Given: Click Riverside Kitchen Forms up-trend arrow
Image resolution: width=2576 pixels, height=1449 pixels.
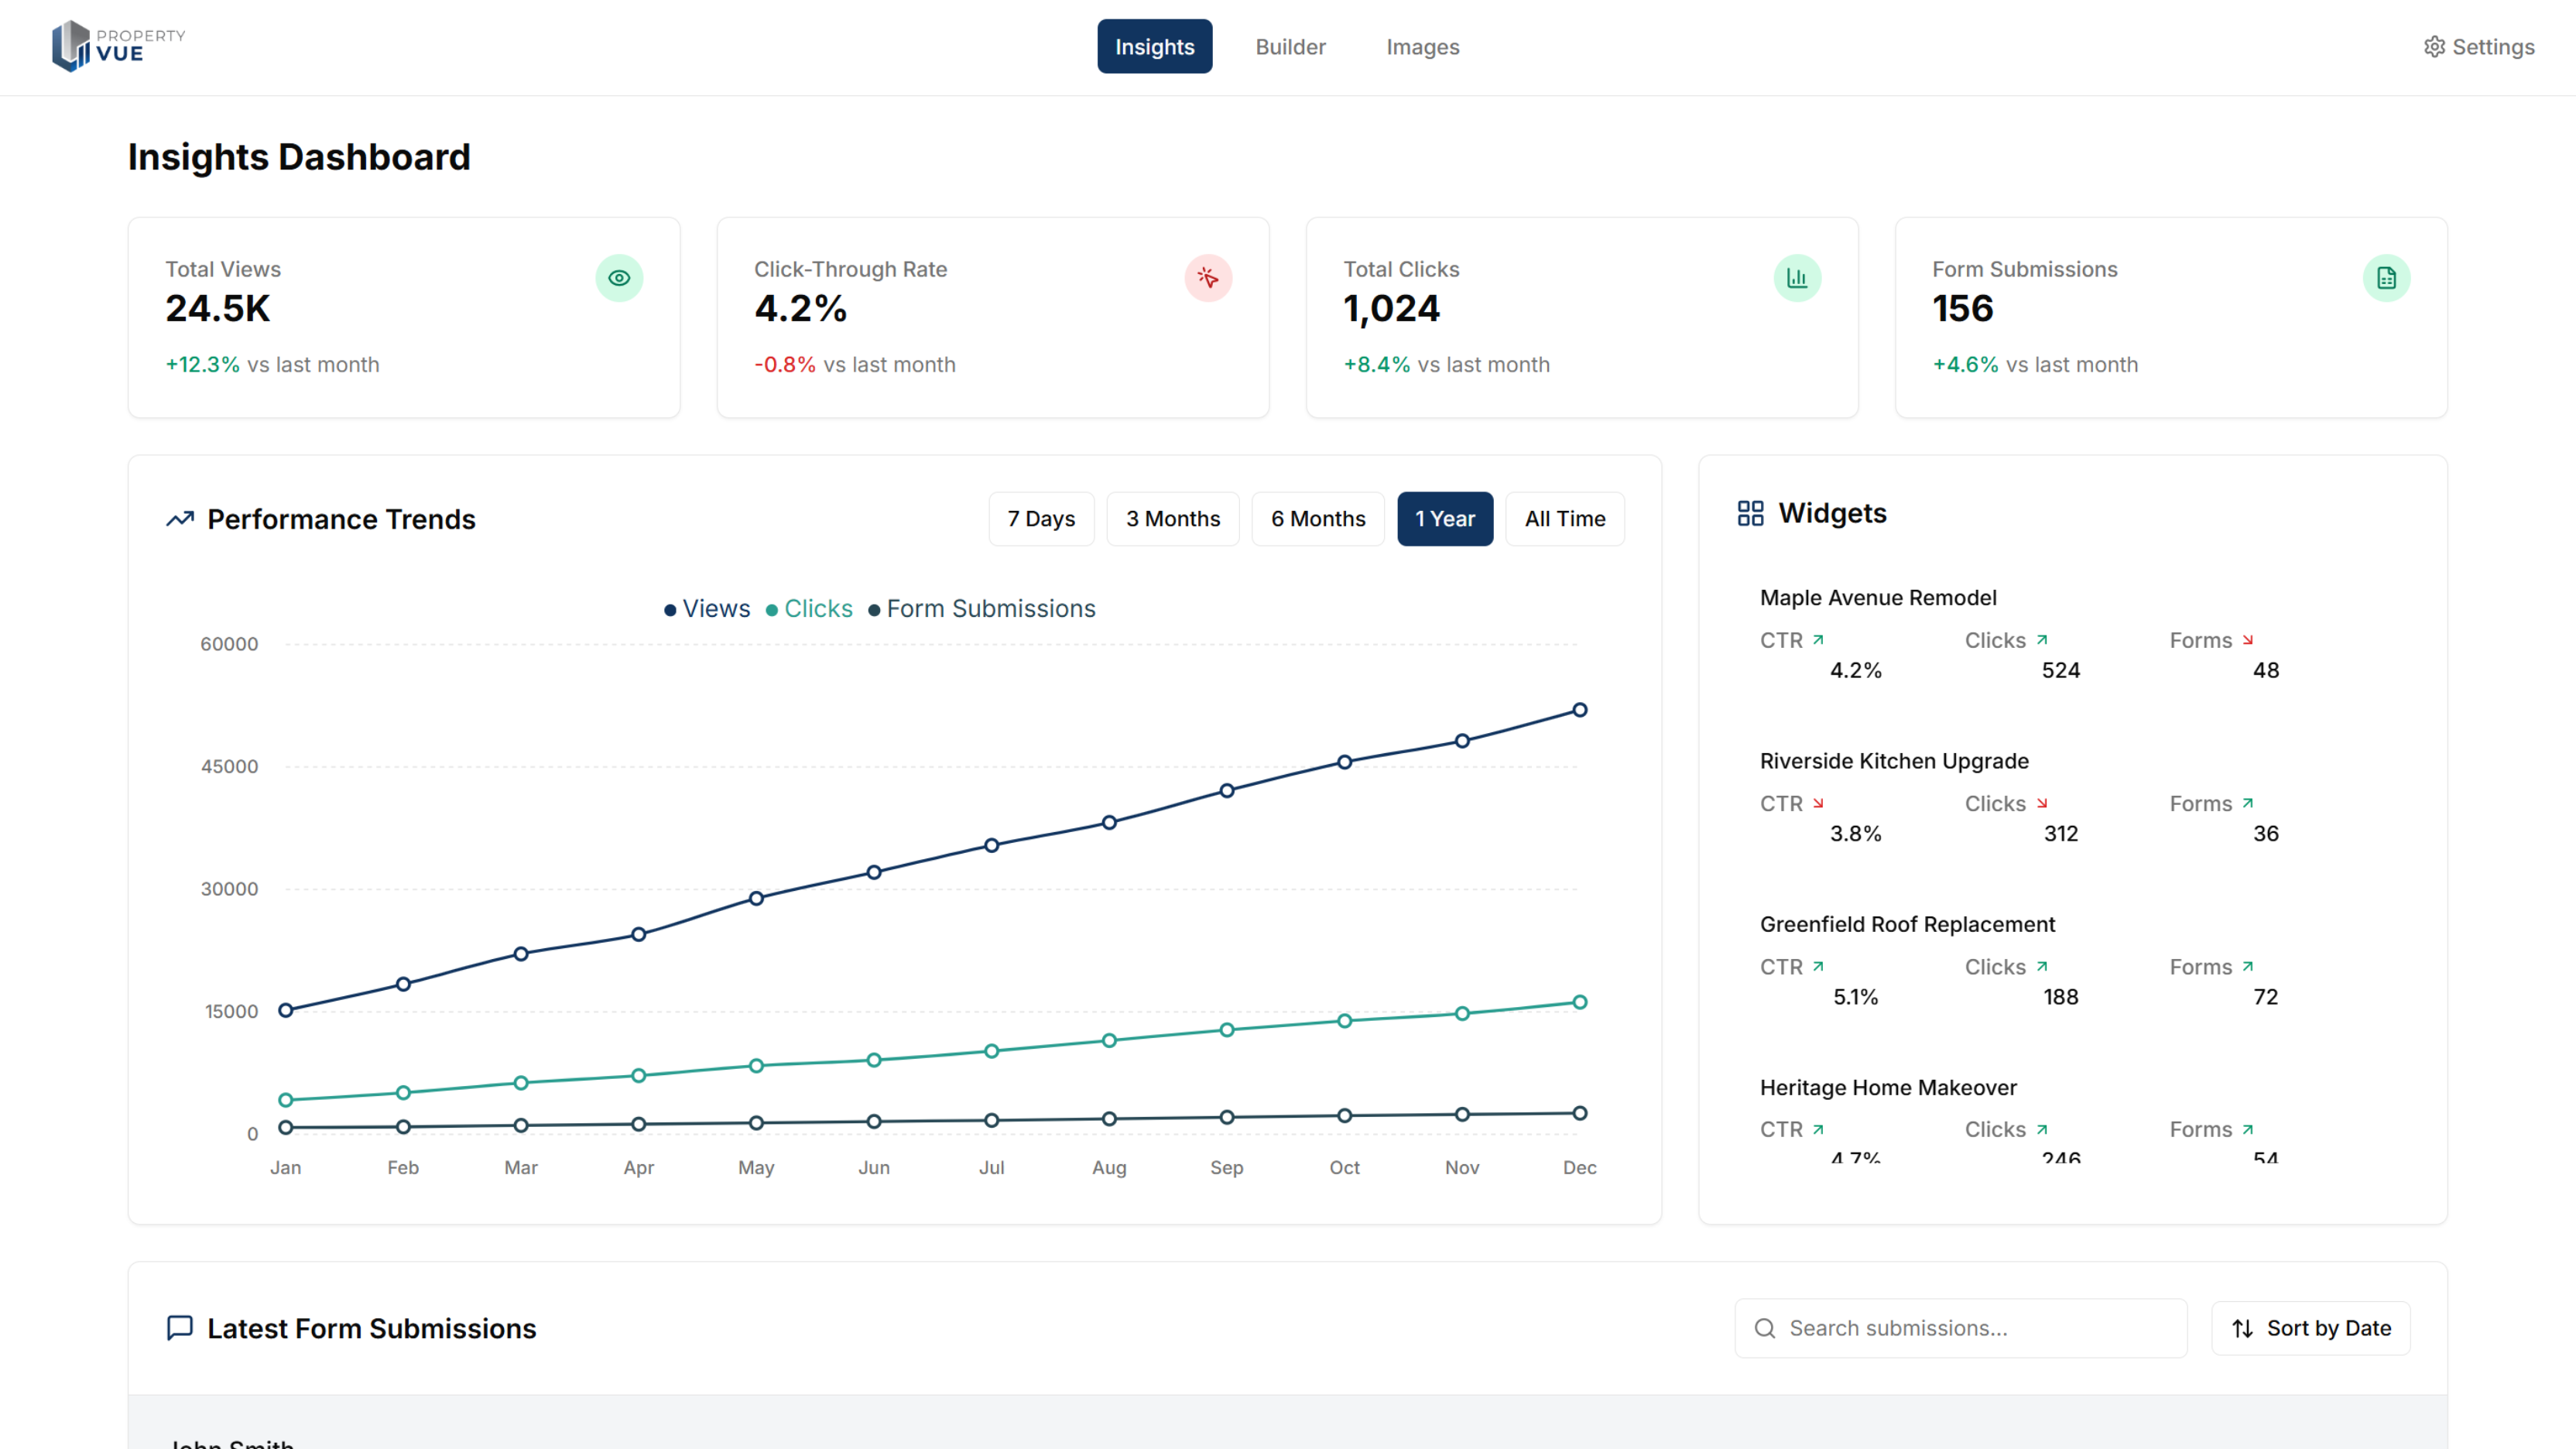Looking at the screenshot, I should pyautogui.click(x=2248, y=802).
